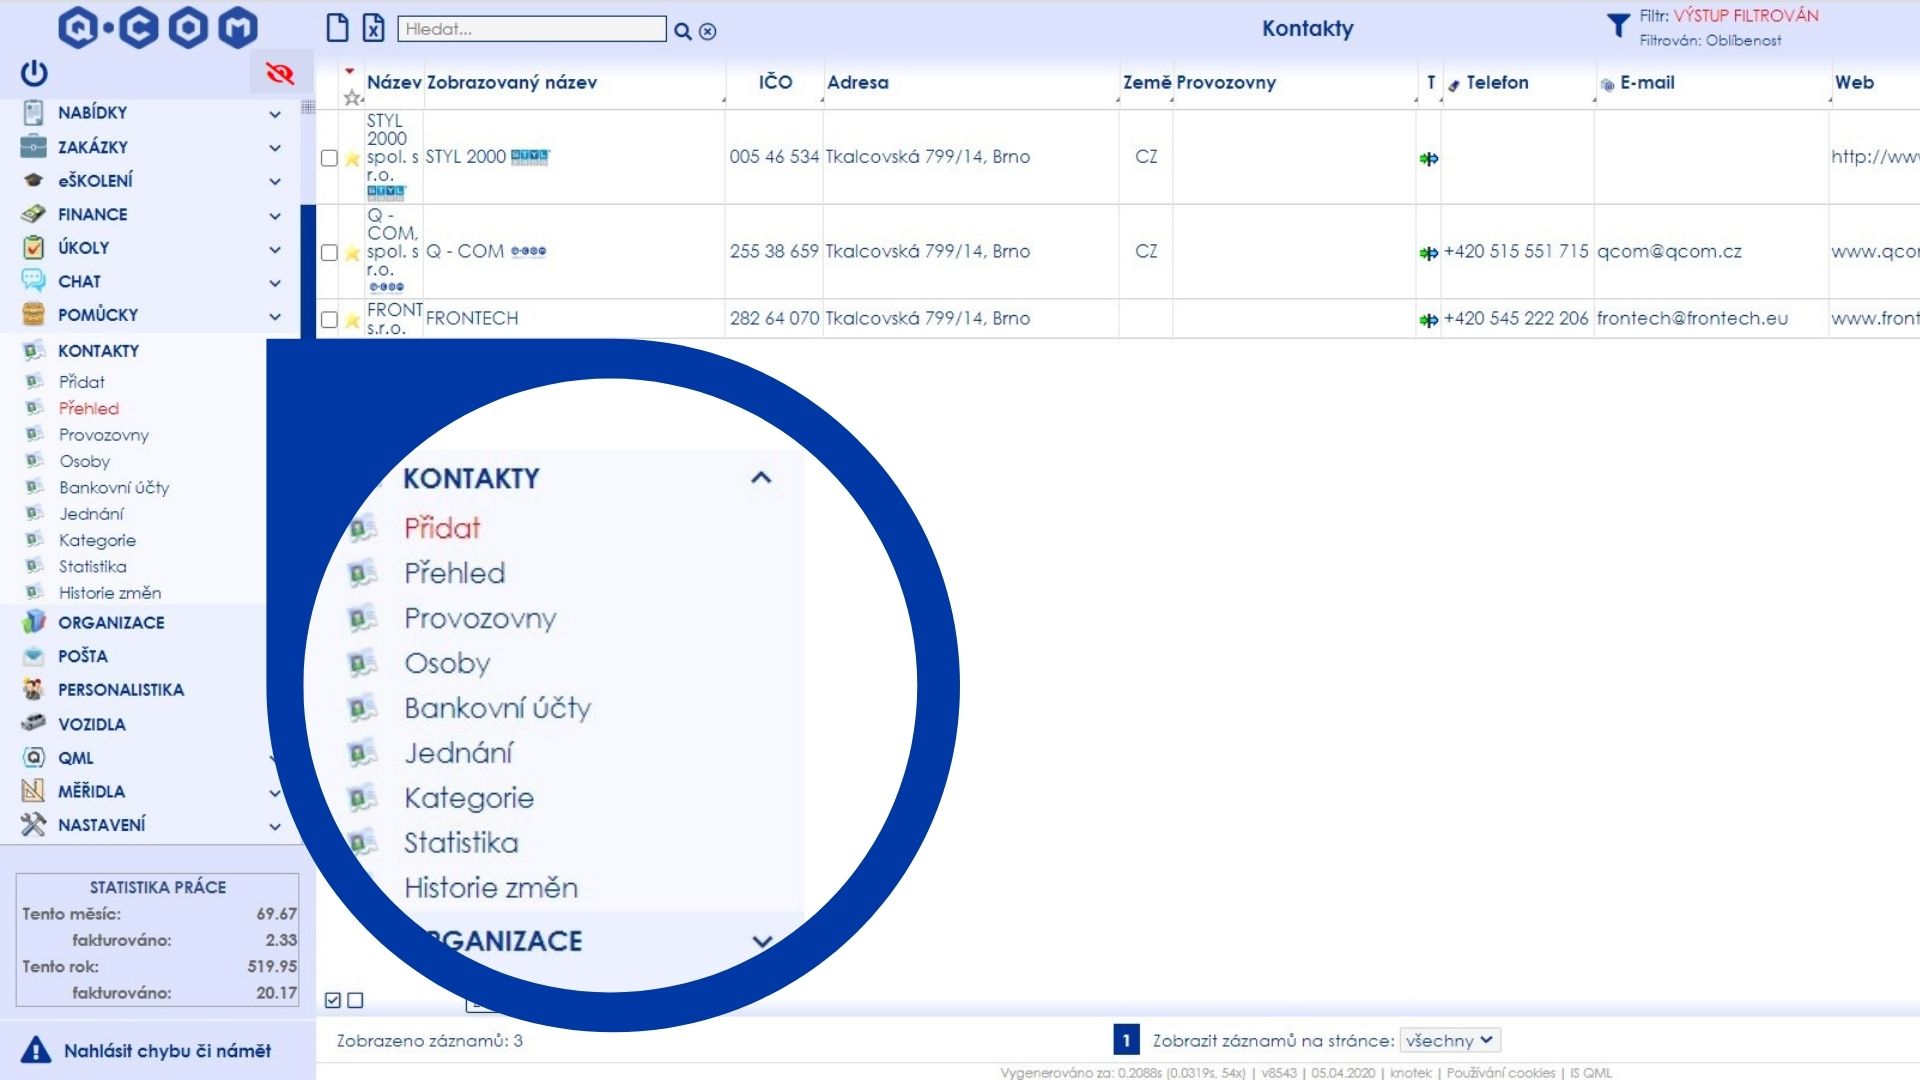Viewport: 1920px width, 1080px height.
Task: Click Nahlásit chybu či námět link
Action: click(167, 1051)
